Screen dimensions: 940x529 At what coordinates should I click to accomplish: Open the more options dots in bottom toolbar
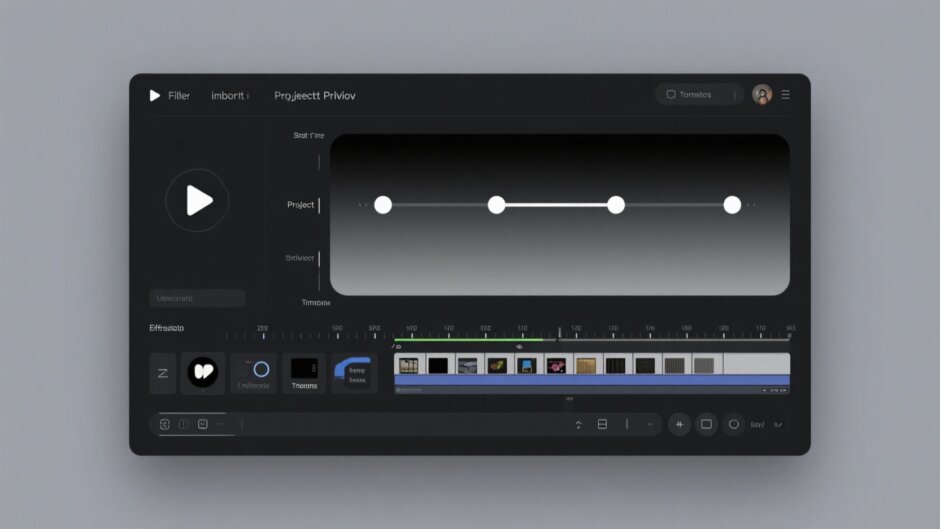click(x=221, y=424)
